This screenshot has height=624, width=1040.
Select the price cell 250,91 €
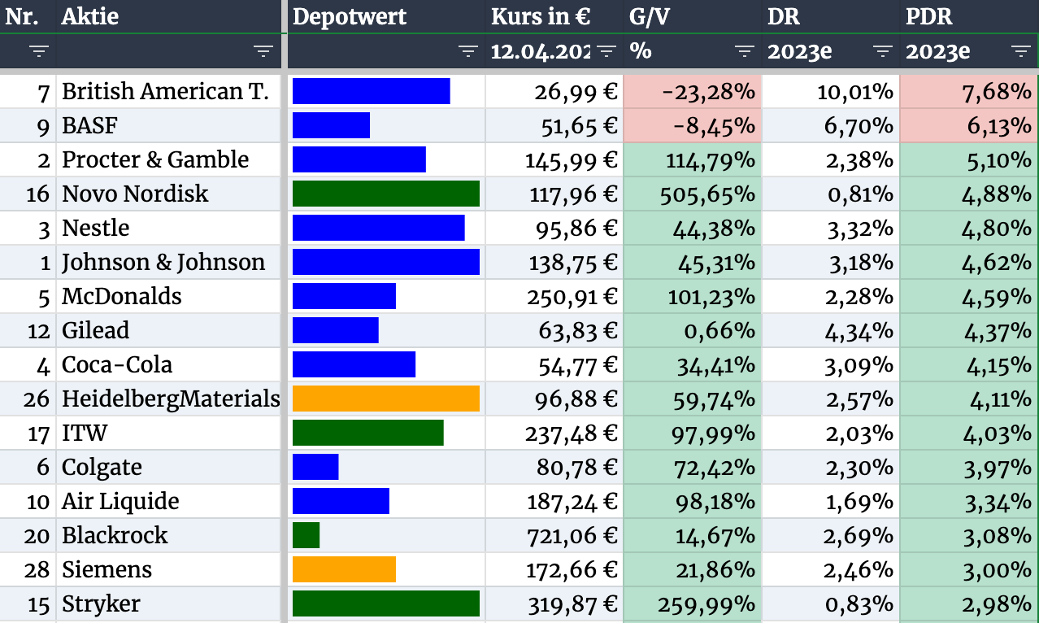click(554, 296)
